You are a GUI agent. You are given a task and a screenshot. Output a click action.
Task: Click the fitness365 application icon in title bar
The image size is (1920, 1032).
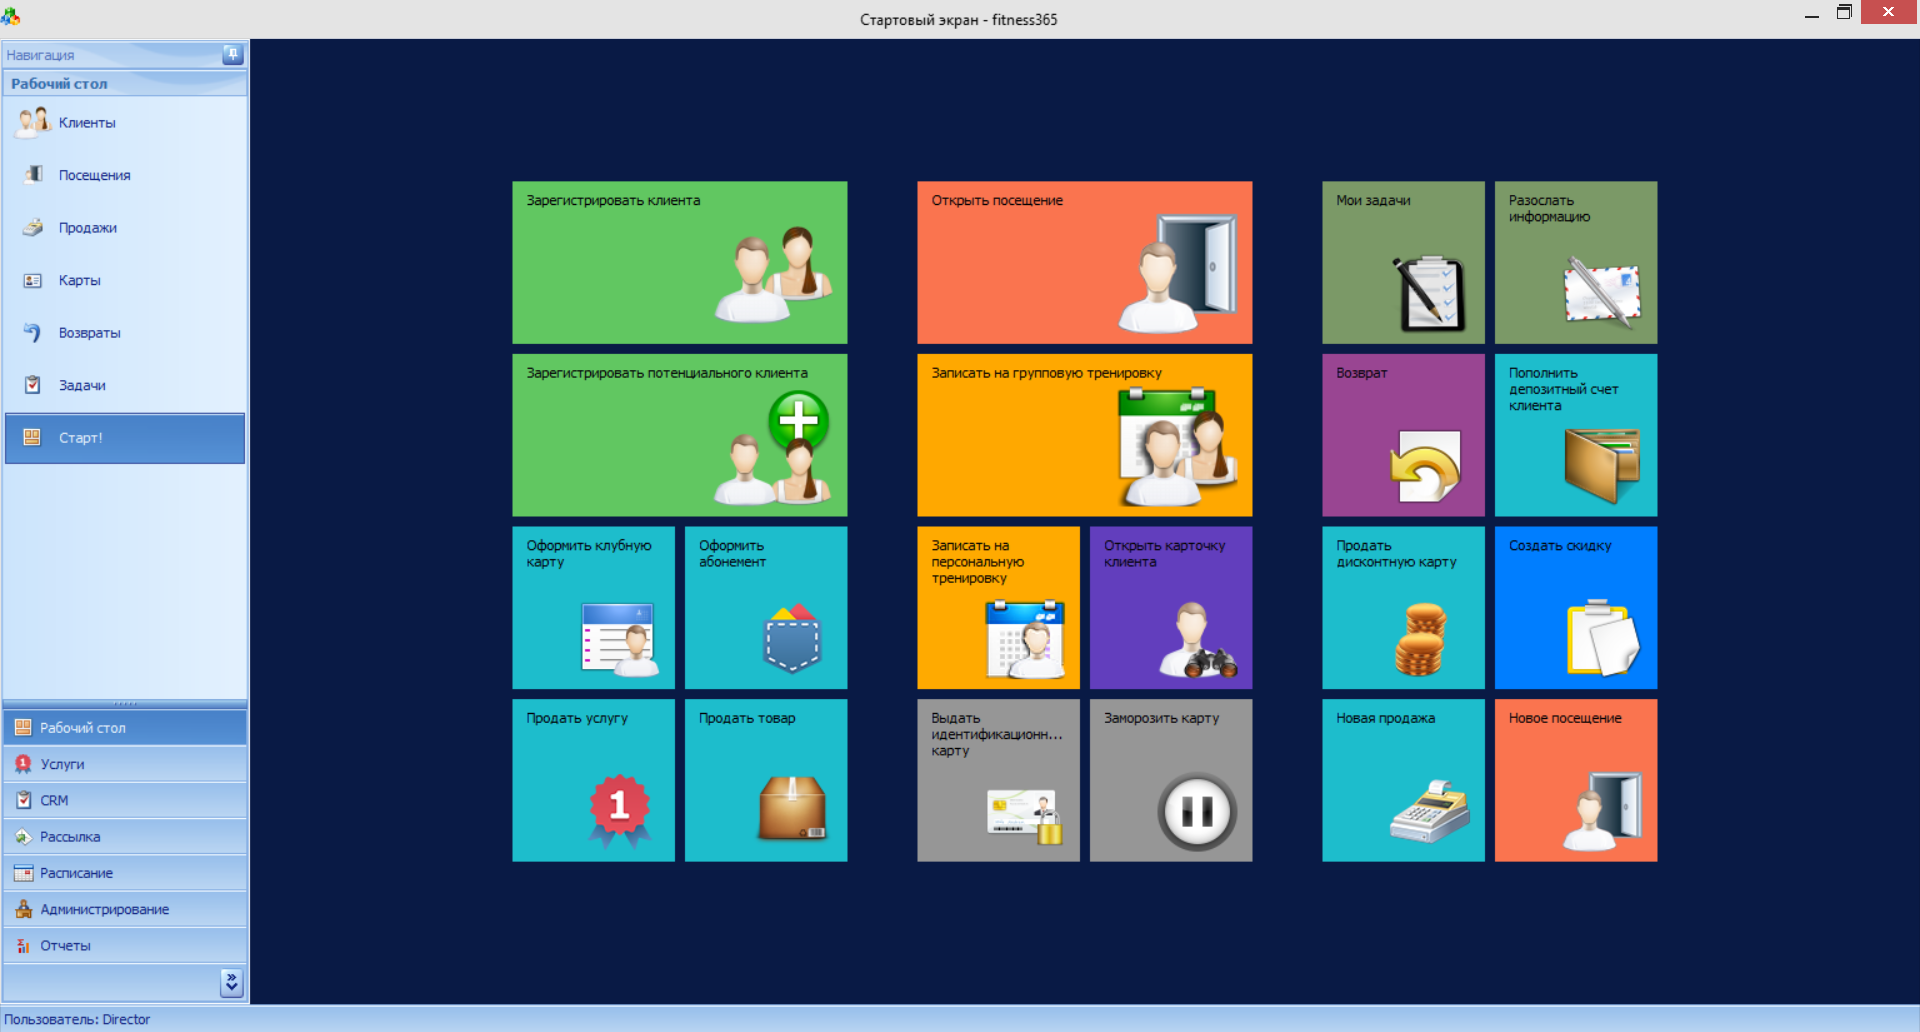pyautogui.click(x=11, y=15)
